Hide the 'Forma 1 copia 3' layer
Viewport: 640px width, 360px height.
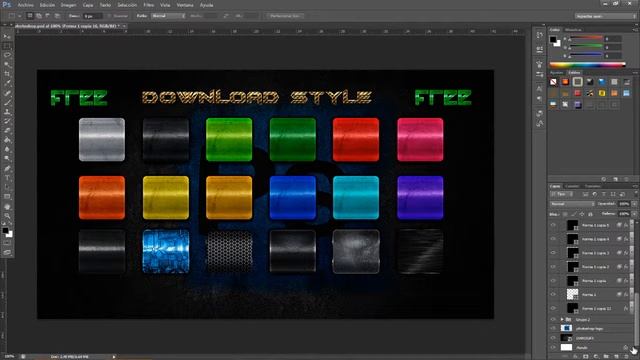coord(553,253)
